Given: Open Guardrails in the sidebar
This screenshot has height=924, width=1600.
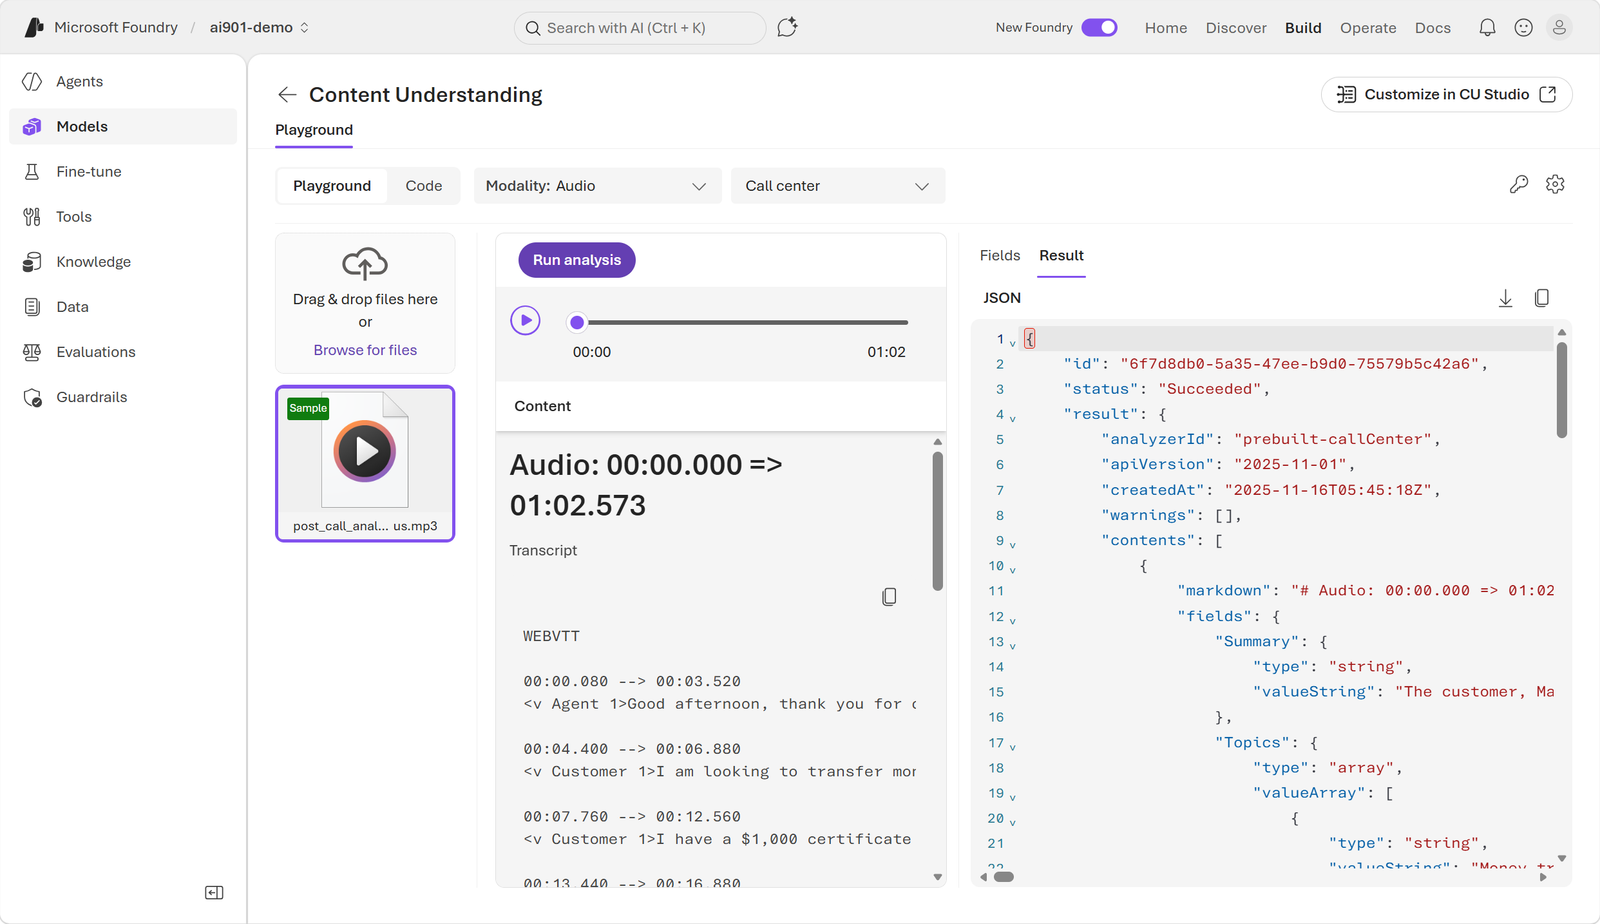Looking at the screenshot, I should pyautogui.click(x=123, y=397).
